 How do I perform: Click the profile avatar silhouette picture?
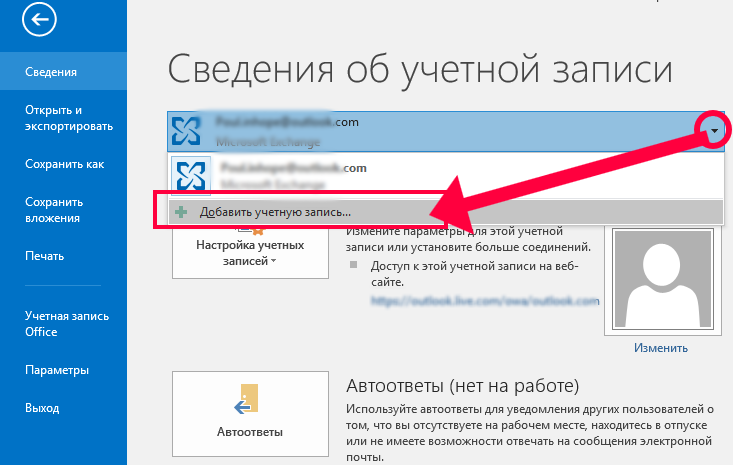pos(660,281)
